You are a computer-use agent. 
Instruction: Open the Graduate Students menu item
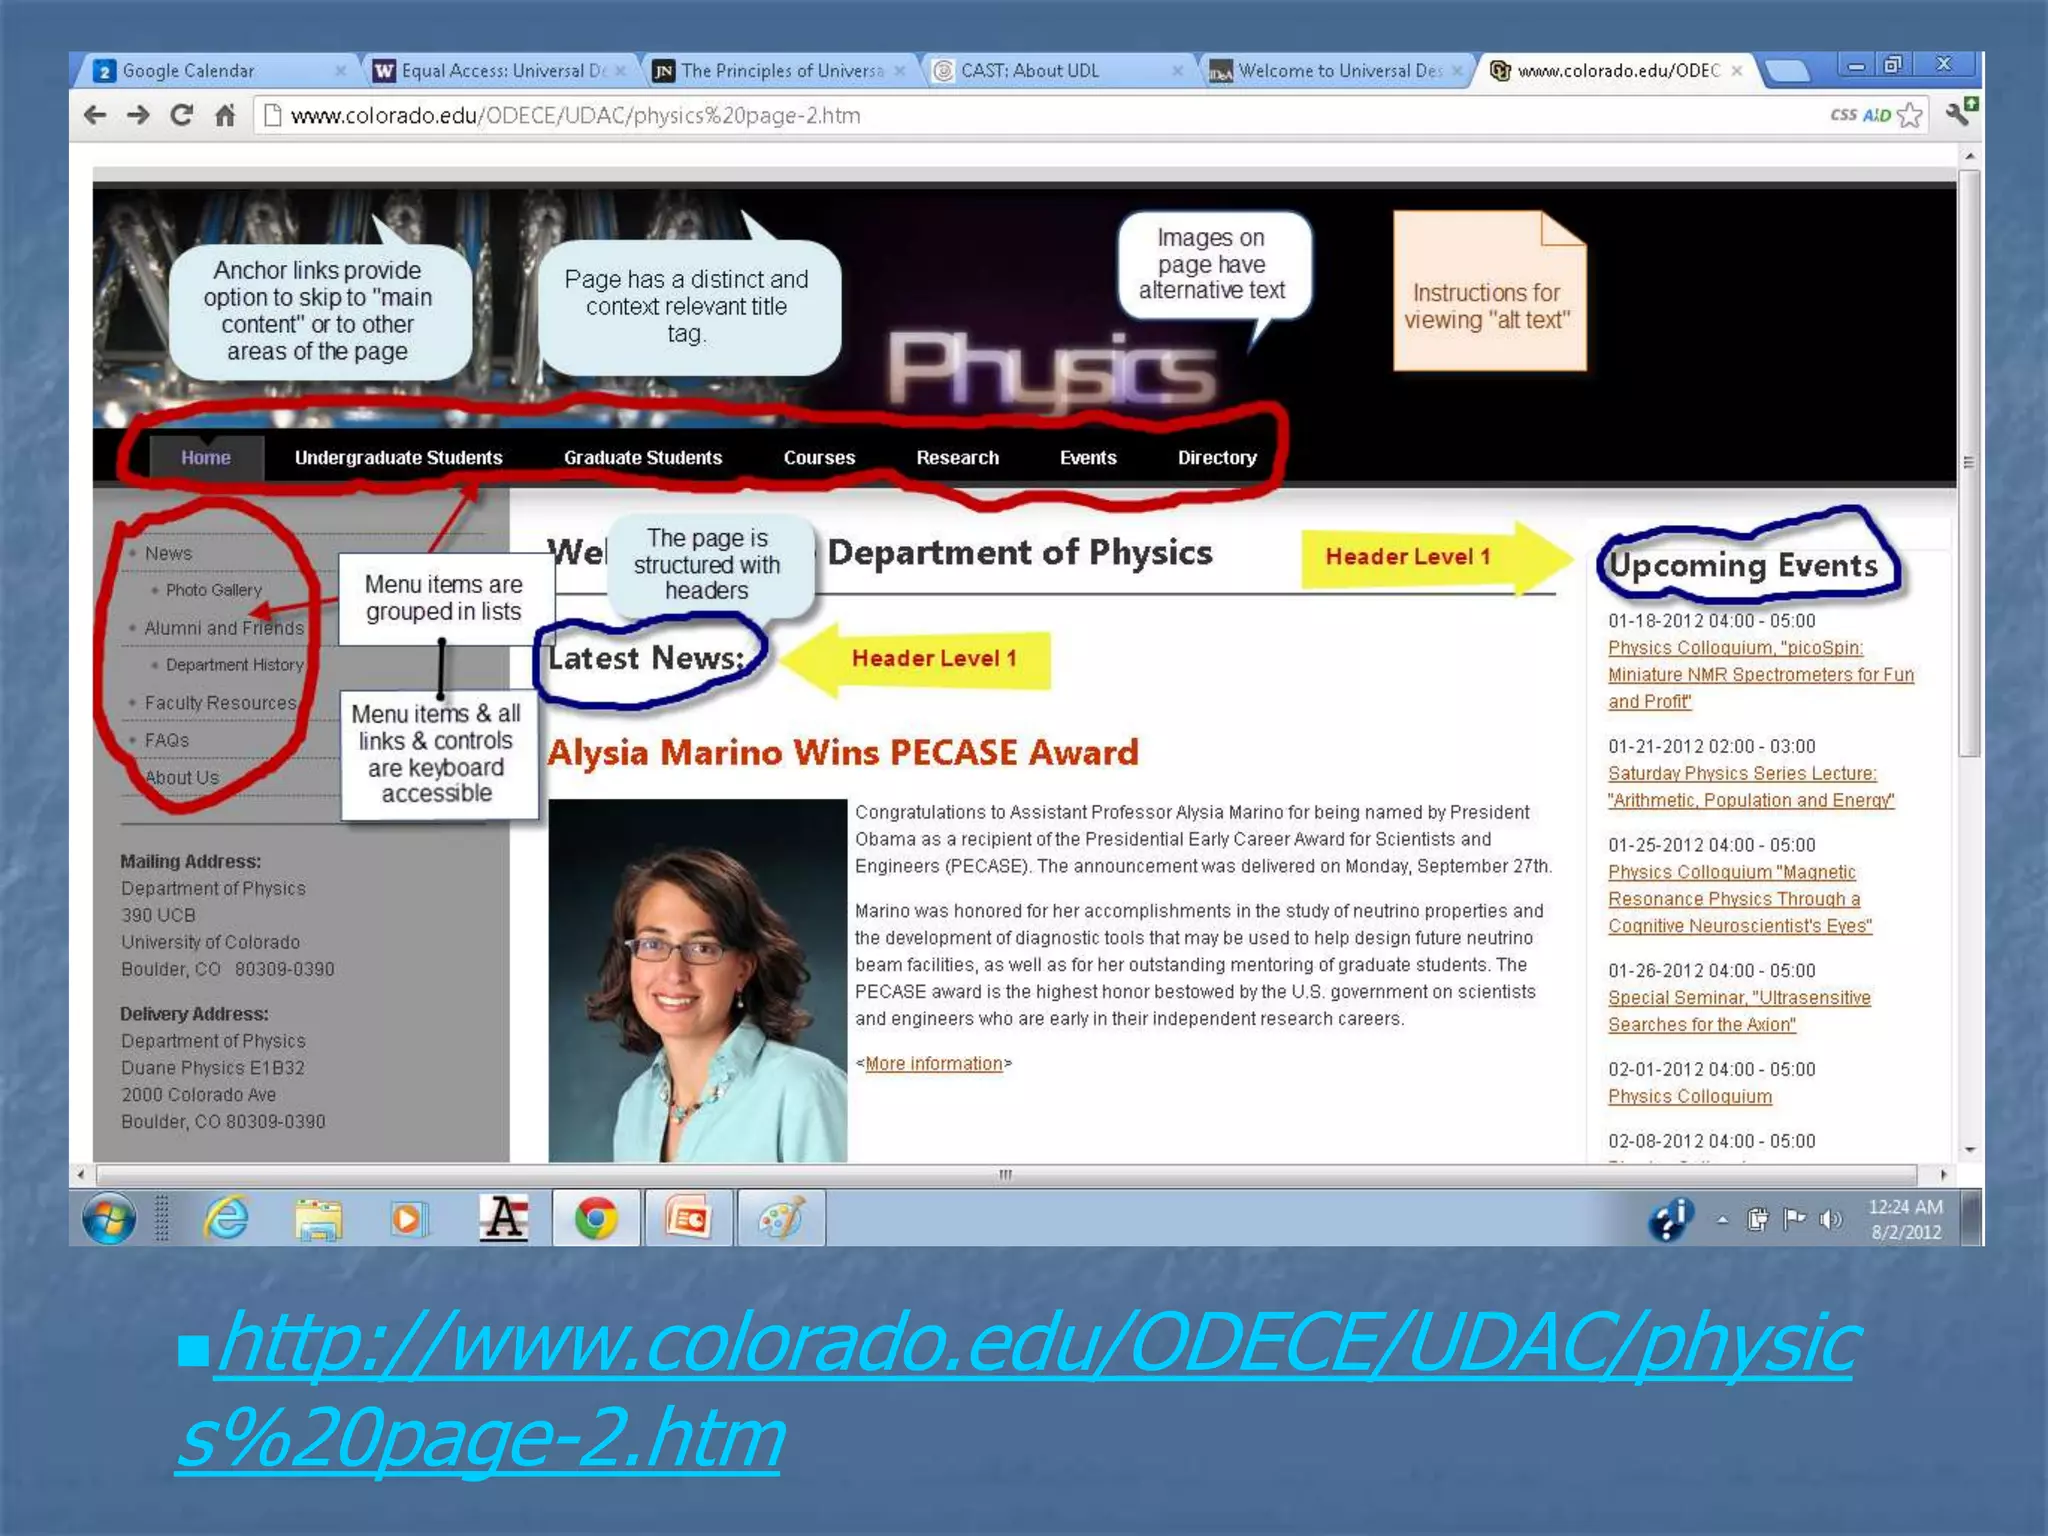point(643,458)
